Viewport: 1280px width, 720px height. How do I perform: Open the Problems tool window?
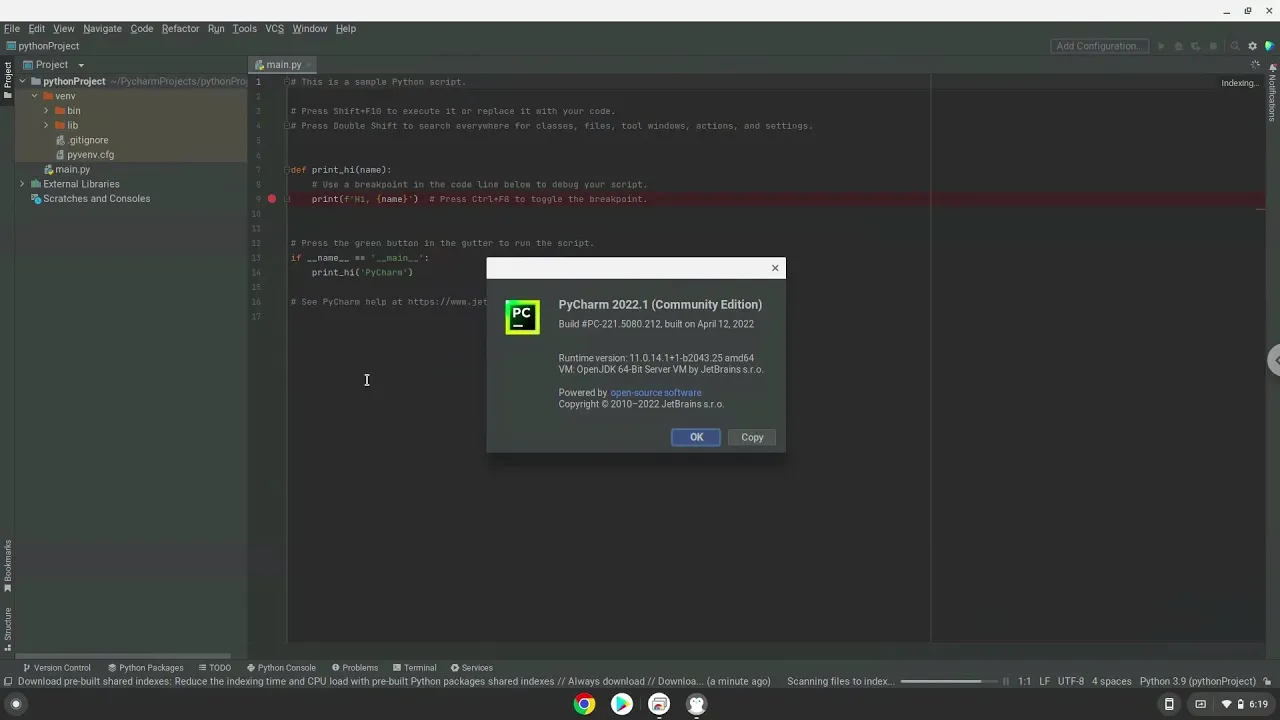(x=354, y=668)
